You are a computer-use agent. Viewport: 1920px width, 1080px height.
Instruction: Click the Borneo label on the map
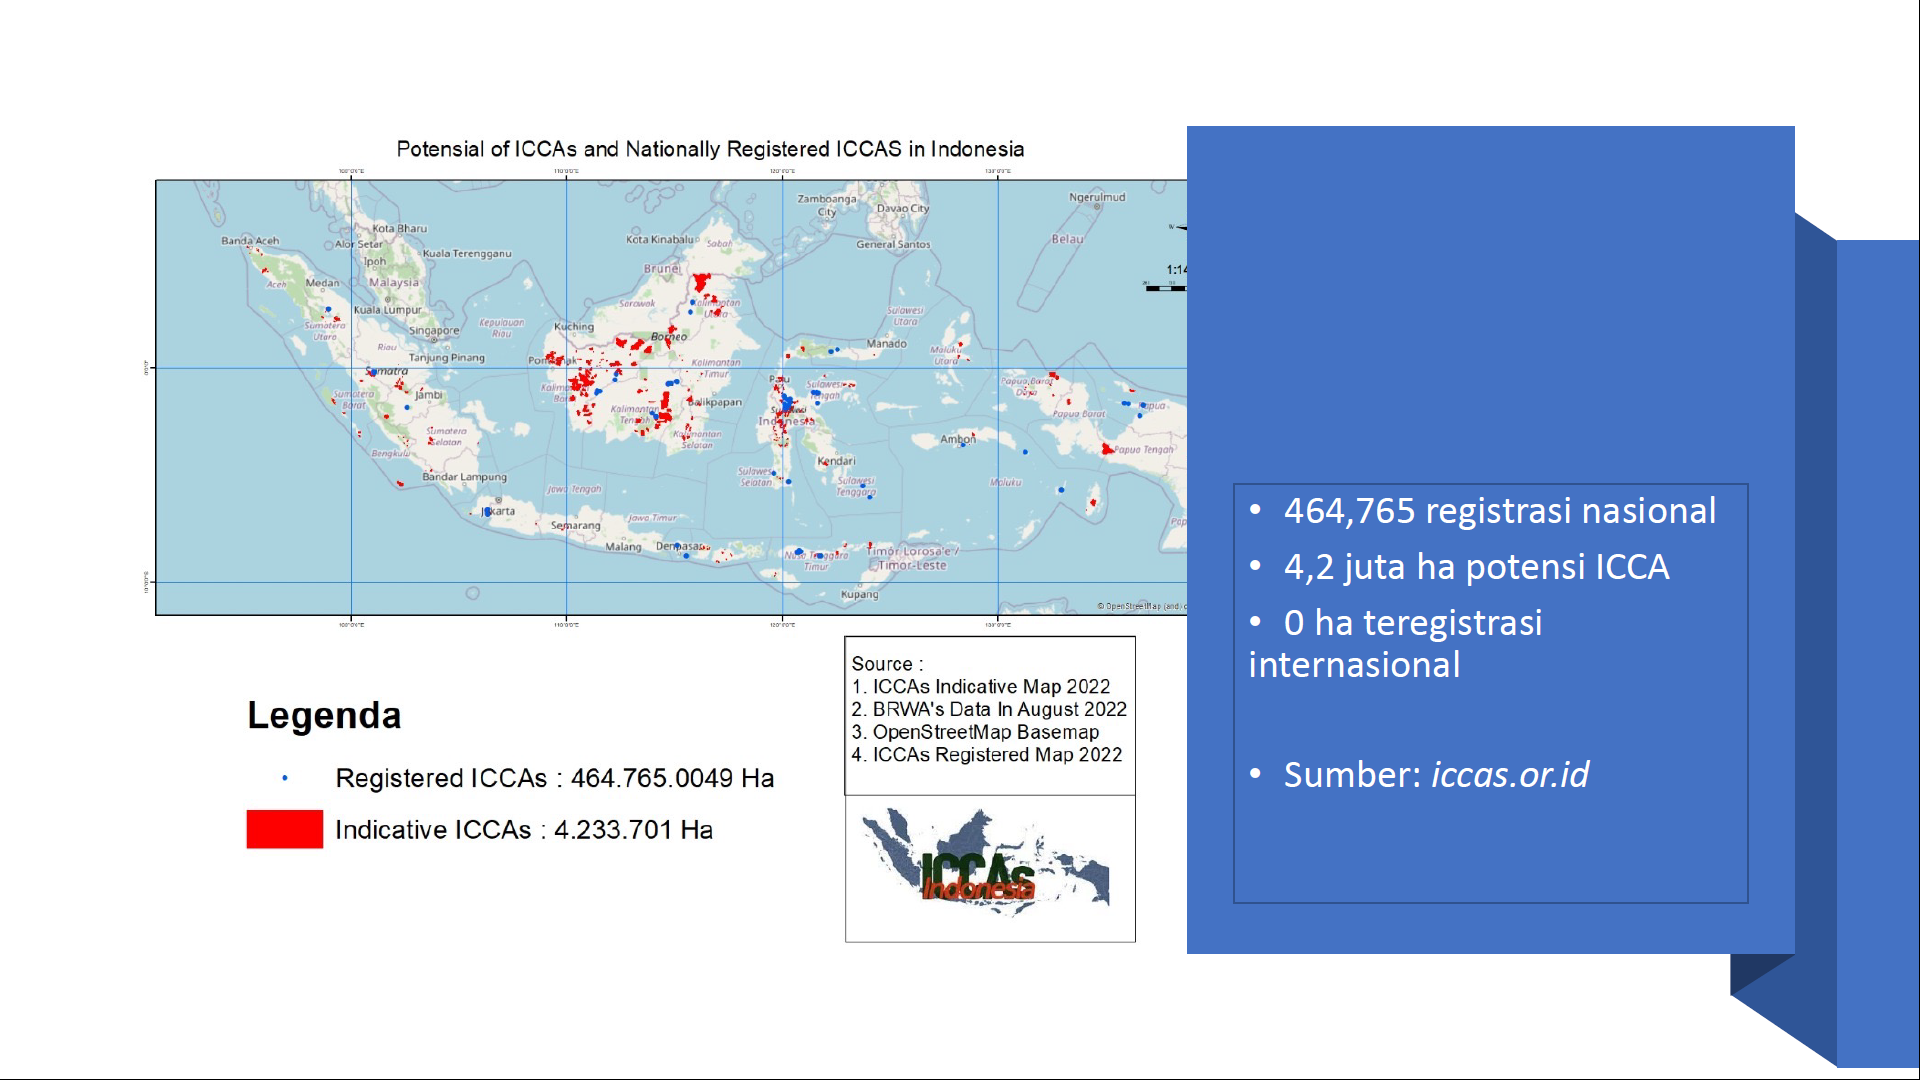point(668,337)
